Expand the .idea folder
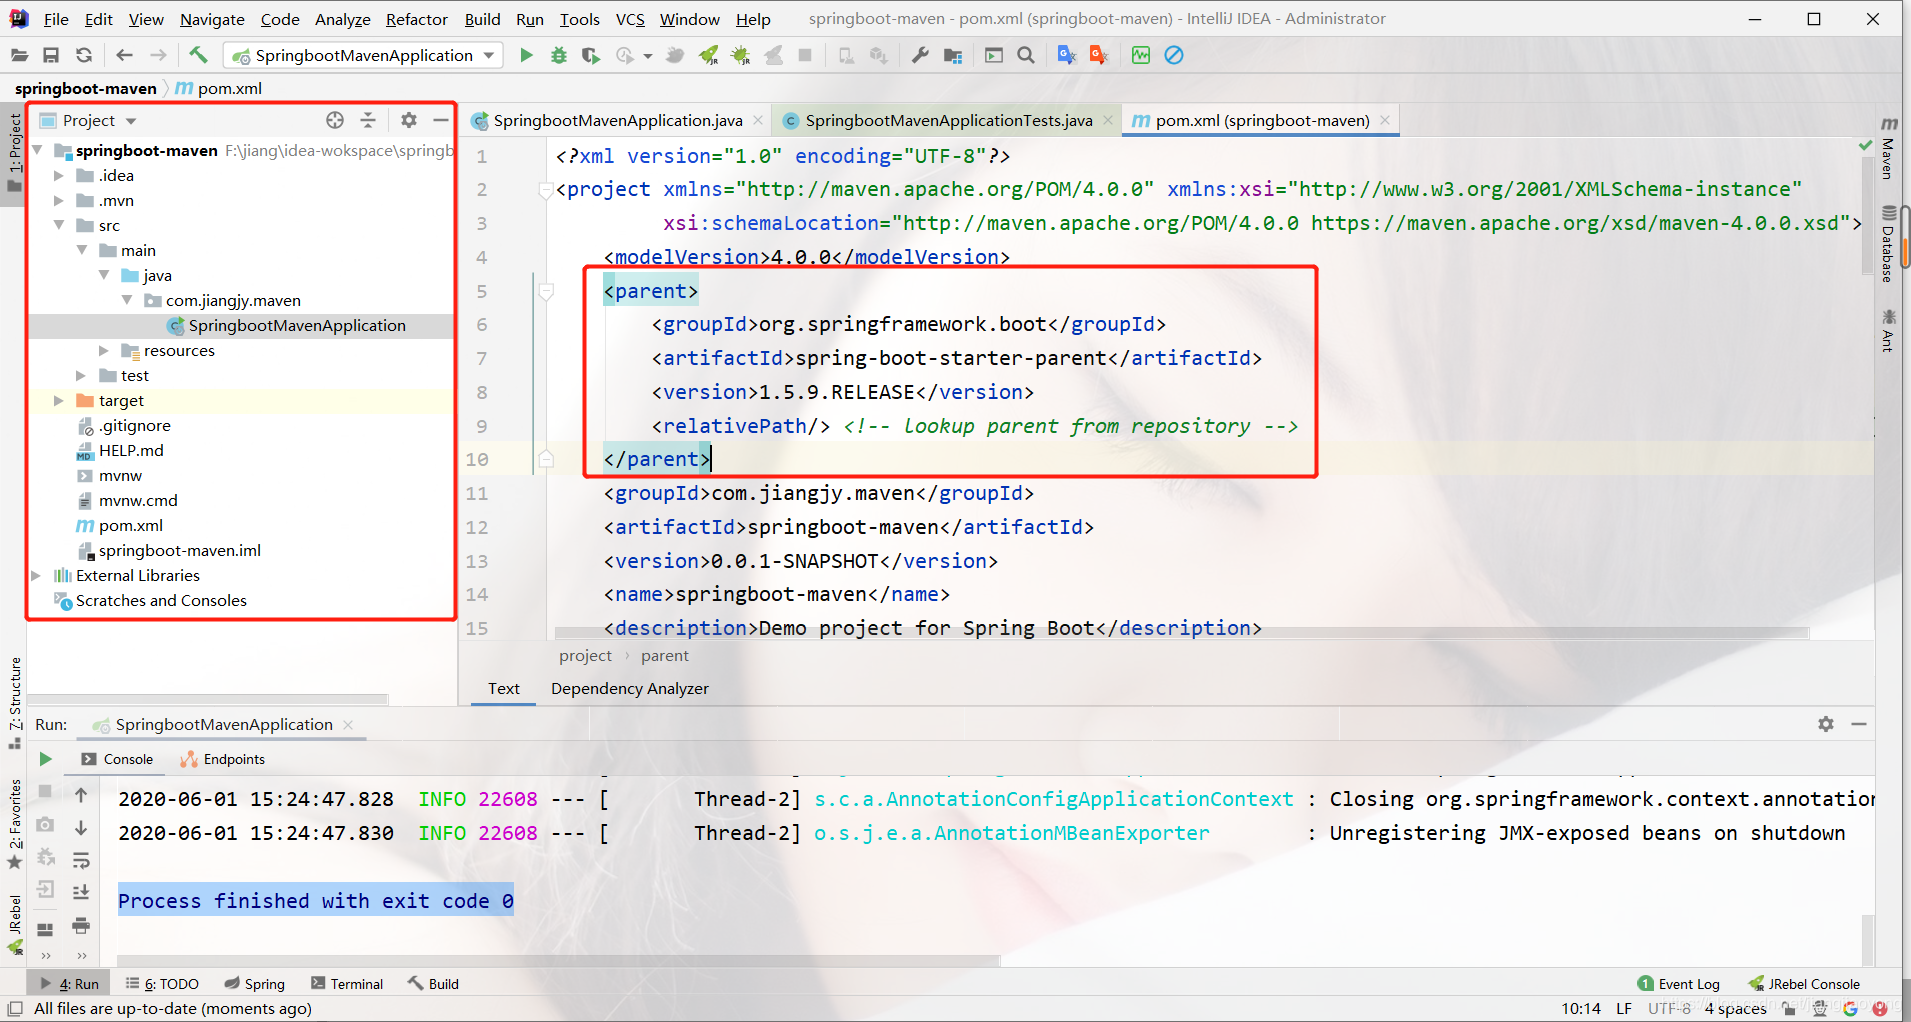 click(x=58, y=175)
